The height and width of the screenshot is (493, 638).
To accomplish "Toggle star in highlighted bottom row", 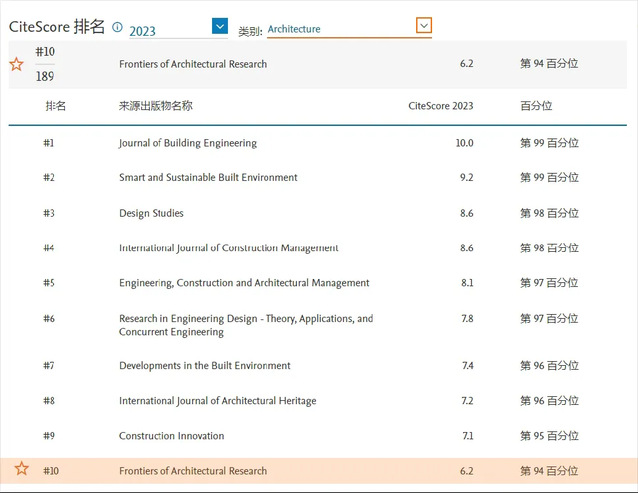I will point(21,469).
